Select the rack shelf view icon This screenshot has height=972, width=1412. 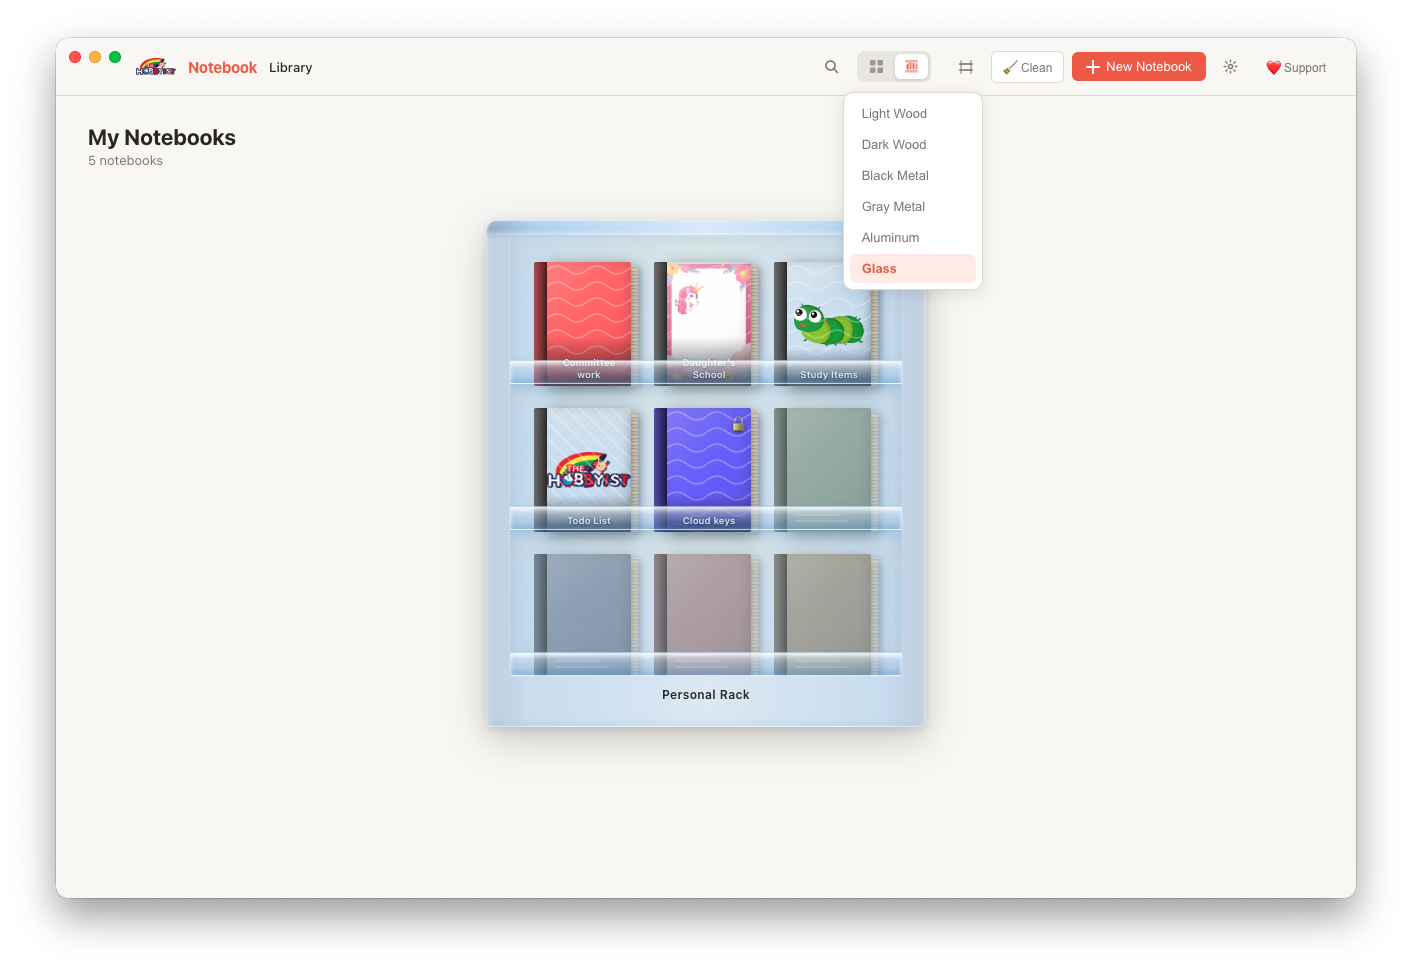click(x=911, y=66)
